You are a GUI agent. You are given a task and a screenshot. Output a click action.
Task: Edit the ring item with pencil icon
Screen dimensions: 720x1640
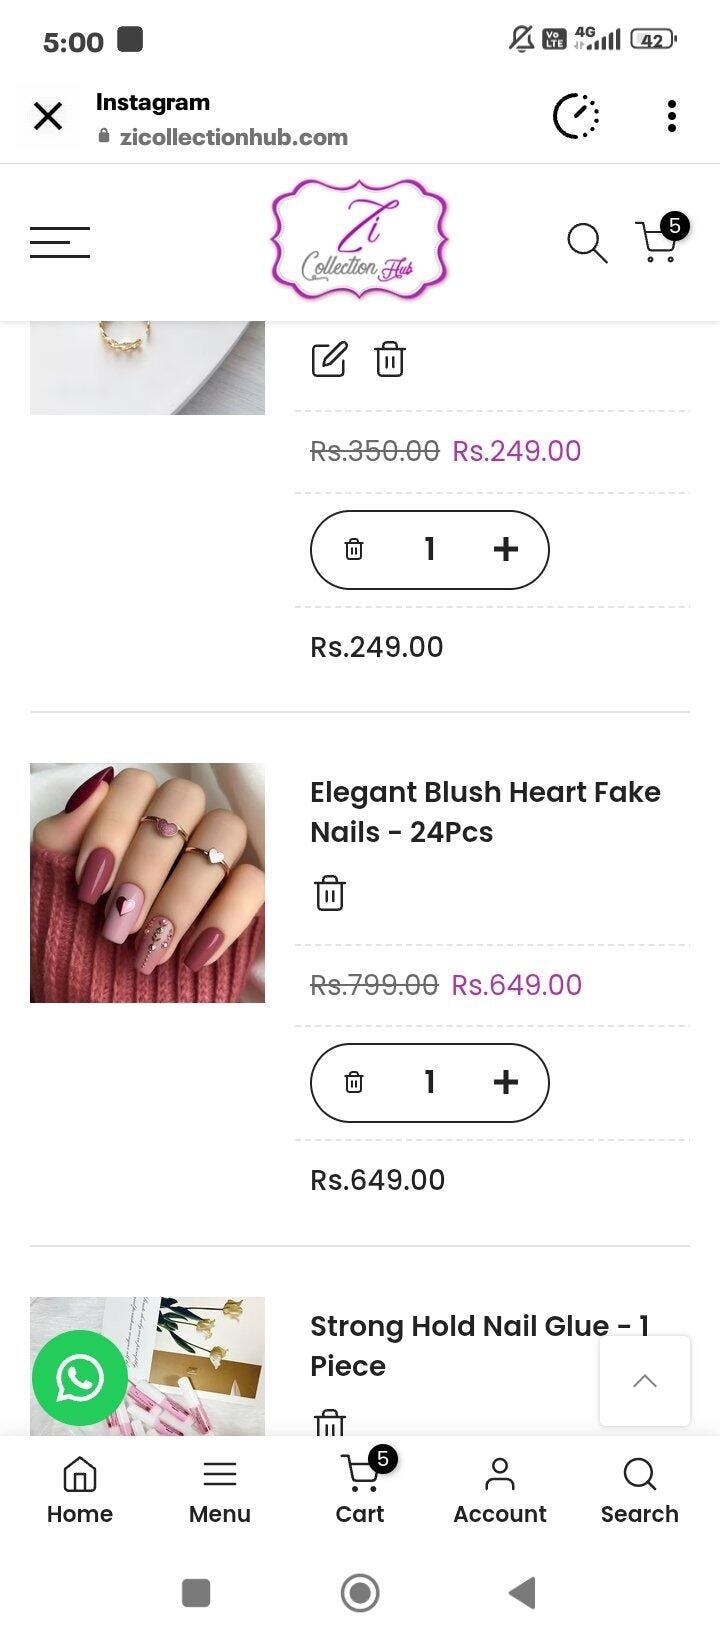(x=329, y=359)
